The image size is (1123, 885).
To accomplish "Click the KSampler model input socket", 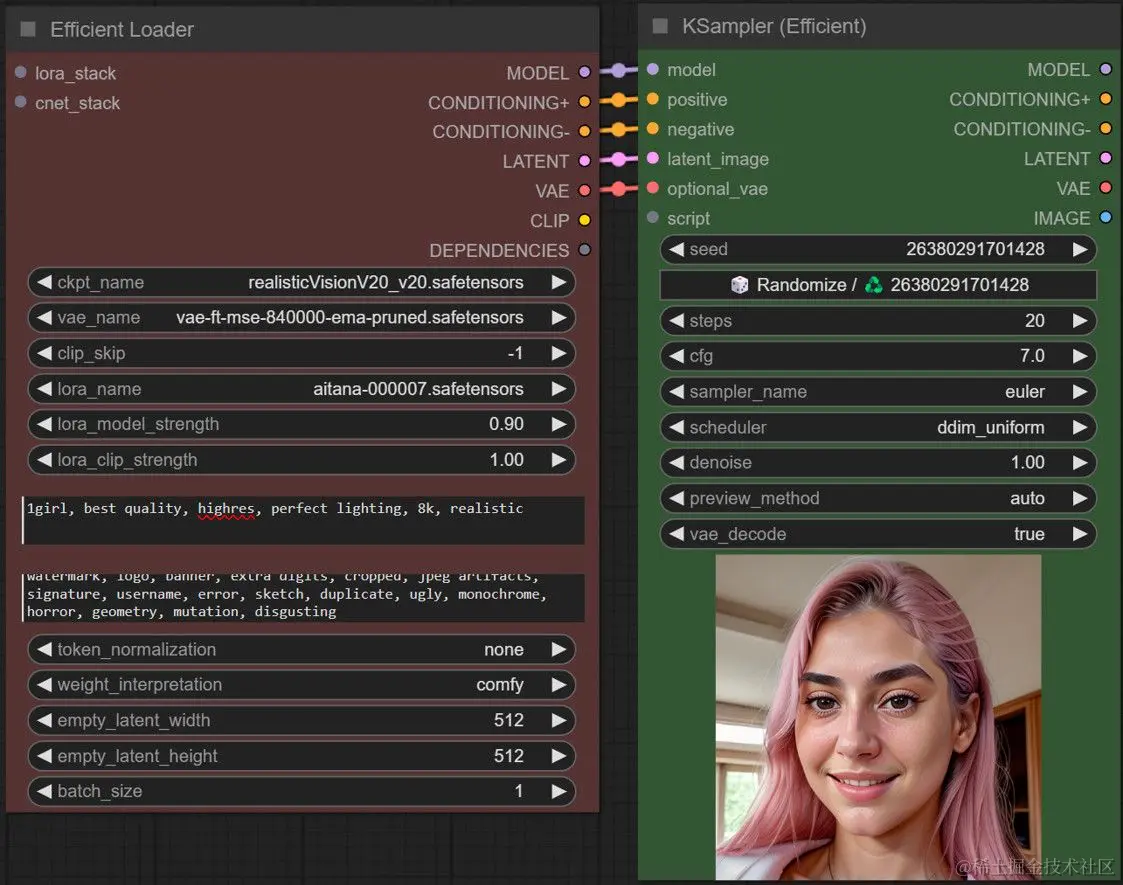I will [652, 69].
